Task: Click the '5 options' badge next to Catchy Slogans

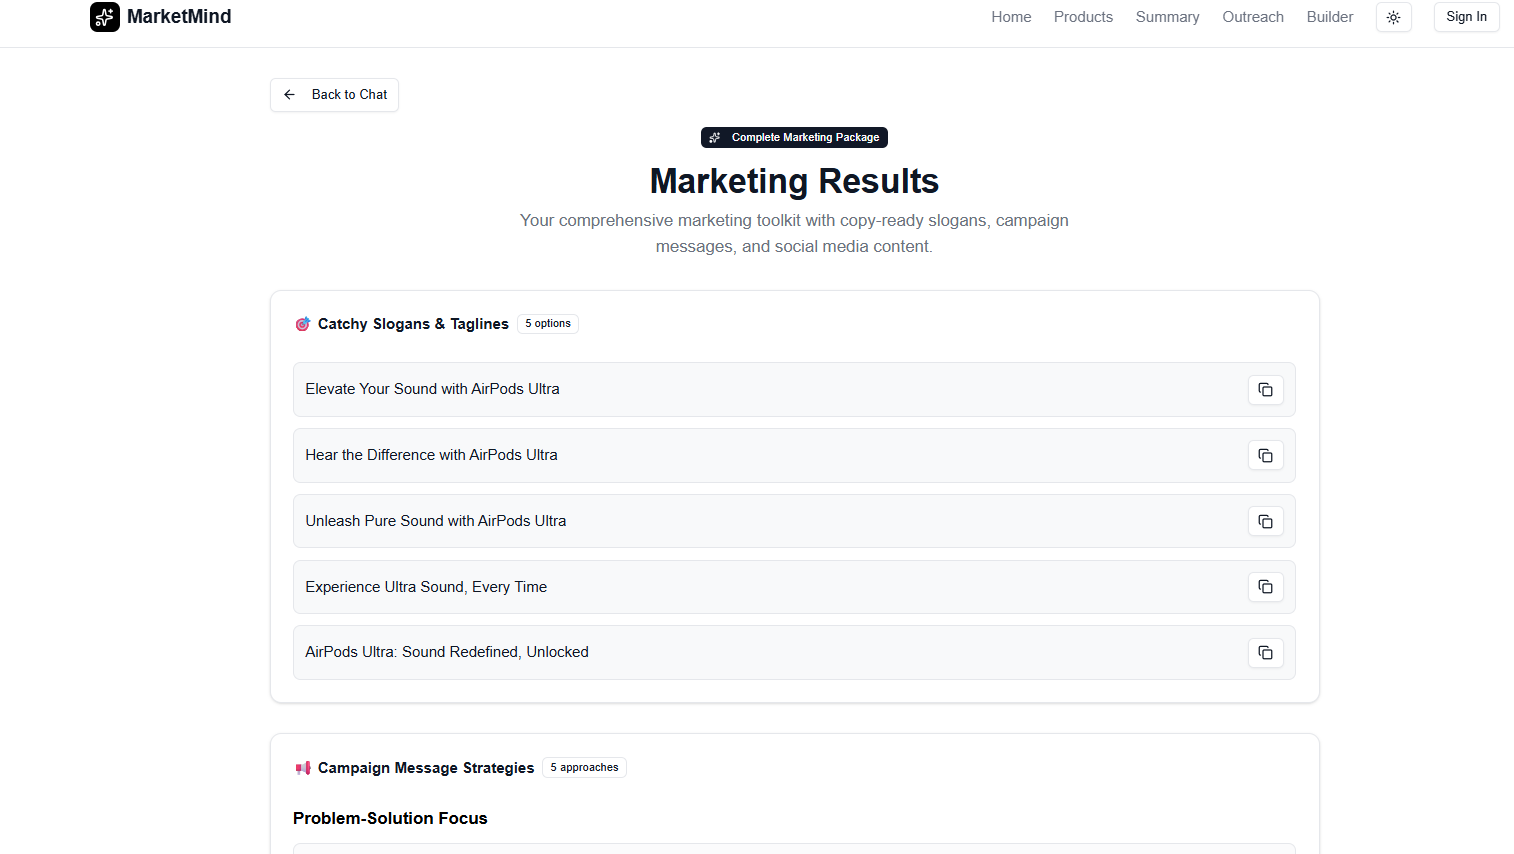Action: tap(547, 323)
